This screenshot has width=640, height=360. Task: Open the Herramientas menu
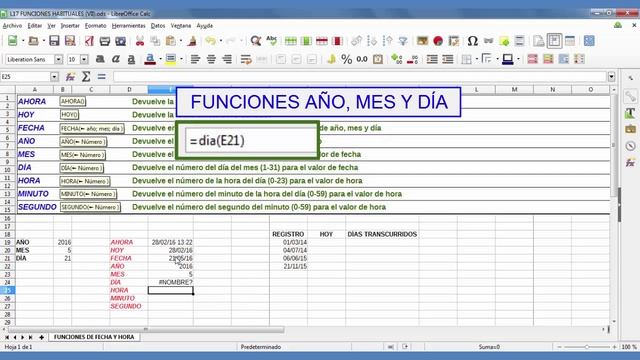point(129,26)
